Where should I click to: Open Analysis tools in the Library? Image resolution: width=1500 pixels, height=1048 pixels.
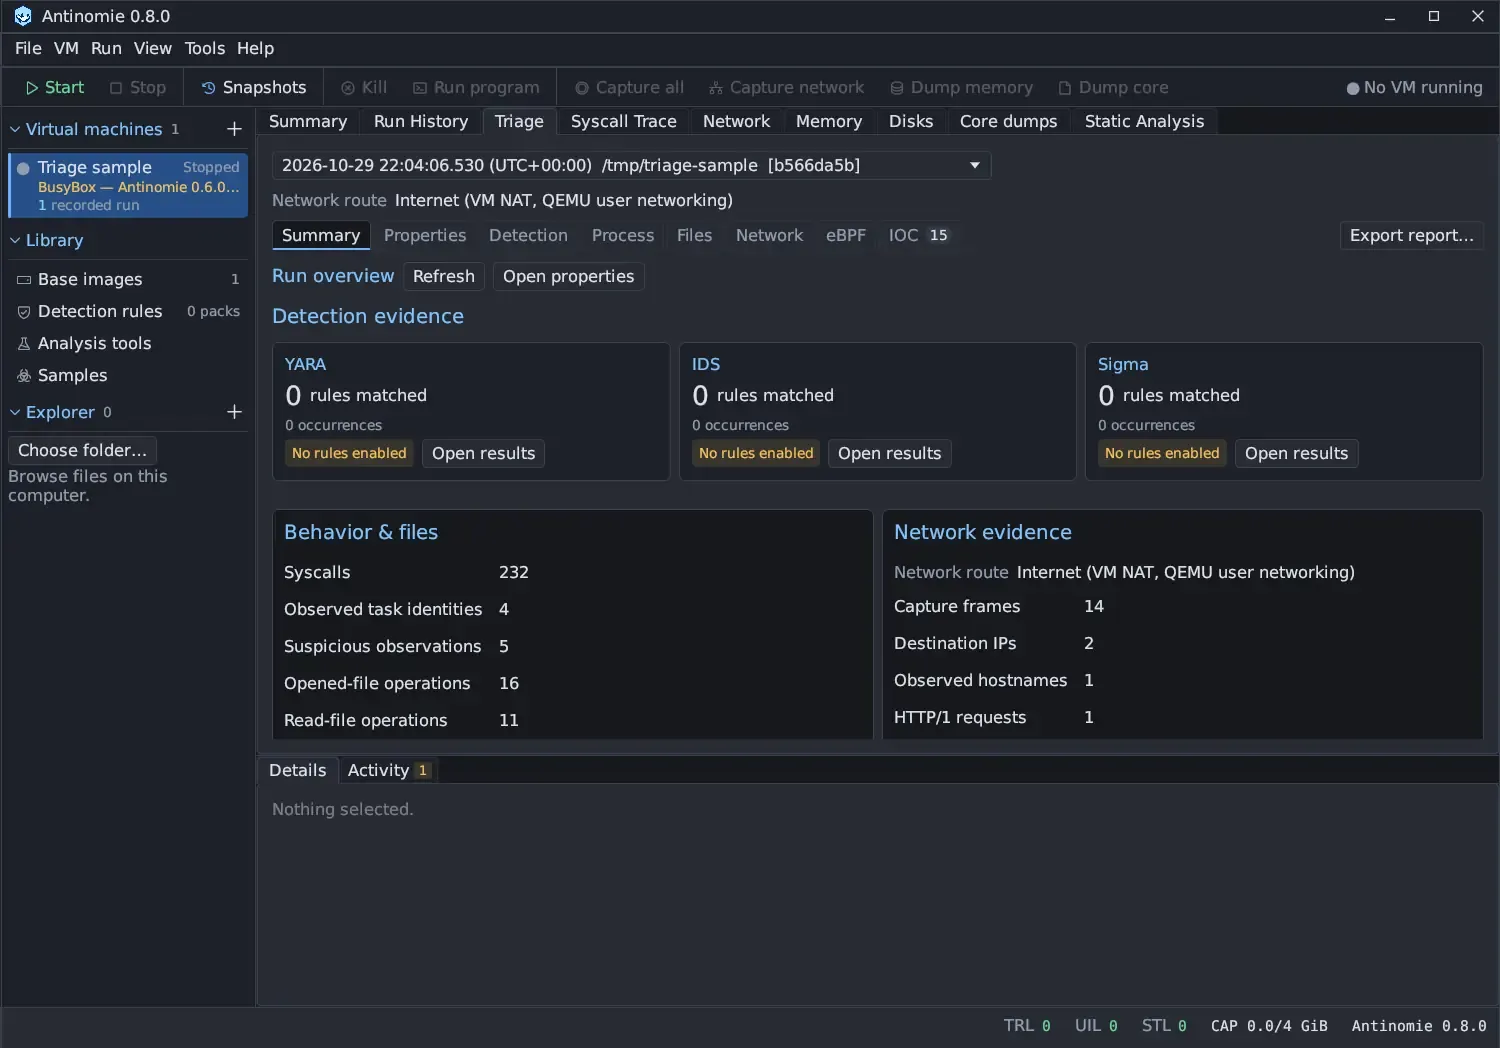128,343
